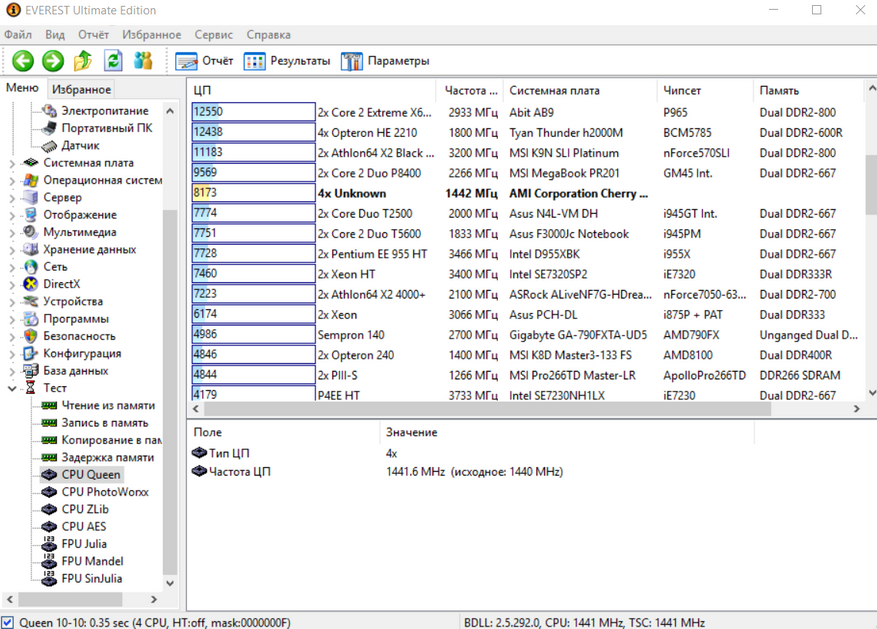
Task: Click the status bar checkmark icon
Action: pos(8,622)
